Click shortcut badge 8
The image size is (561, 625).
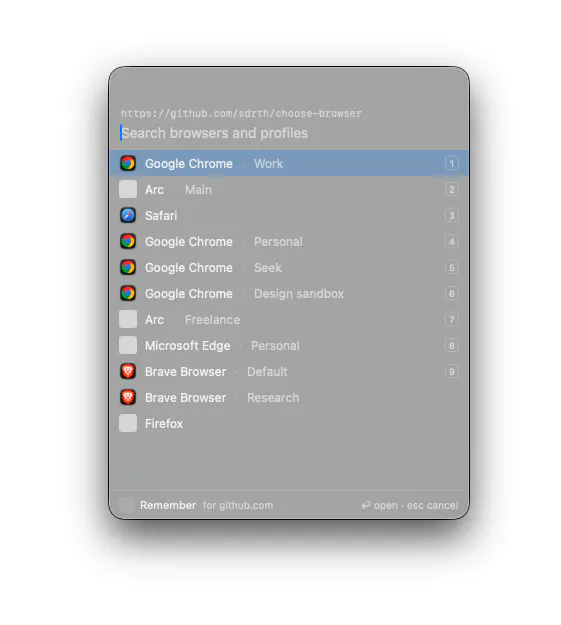[x=452, y=345]
